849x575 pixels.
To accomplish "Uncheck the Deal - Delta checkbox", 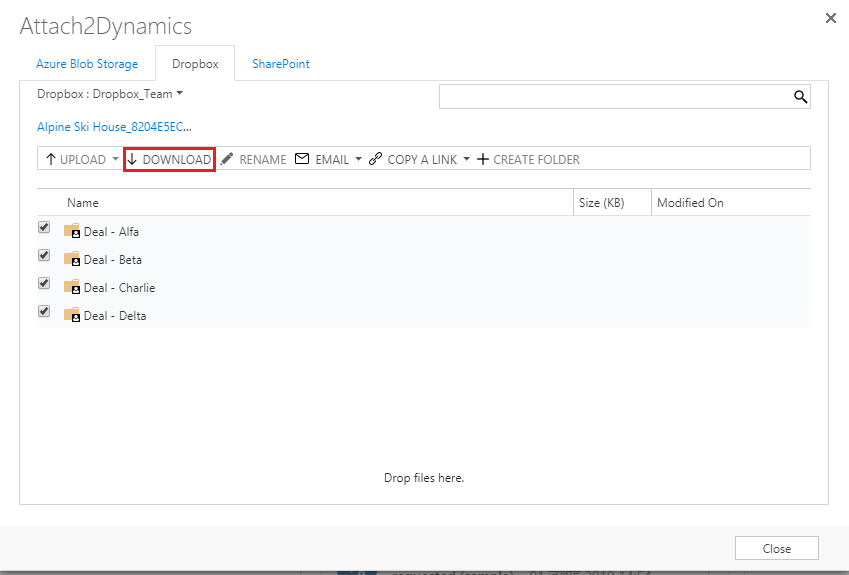I will (44, 312).
